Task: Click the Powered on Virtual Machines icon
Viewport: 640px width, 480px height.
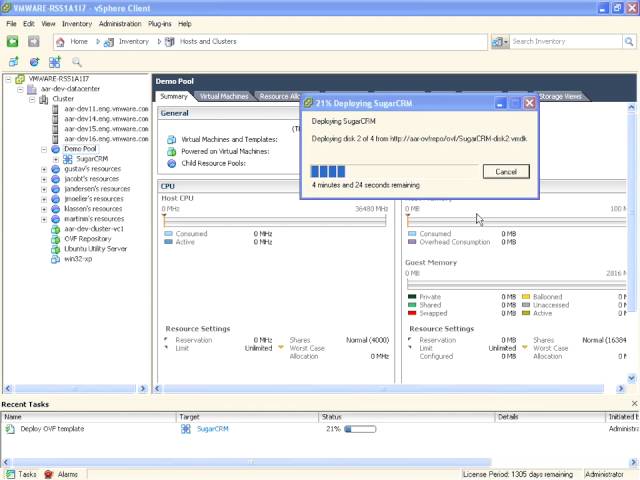Action: click(x=171, y=151)
